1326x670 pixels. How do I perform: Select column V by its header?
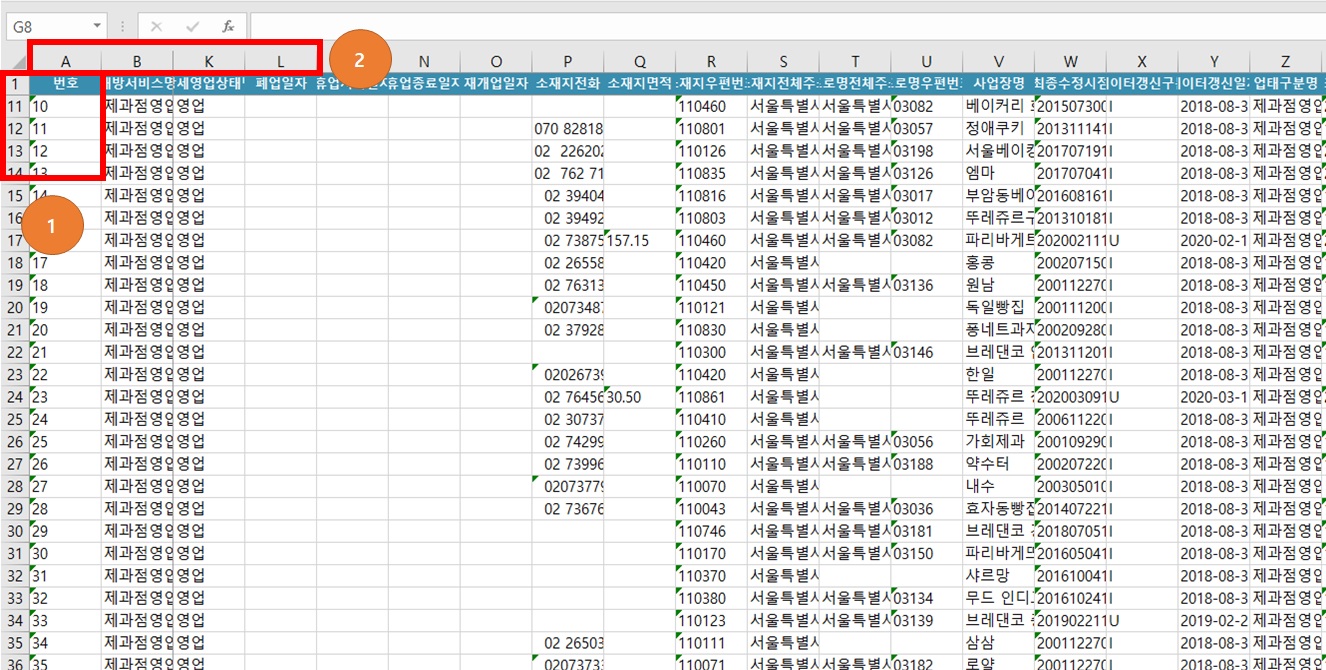[x=999, y=62]
